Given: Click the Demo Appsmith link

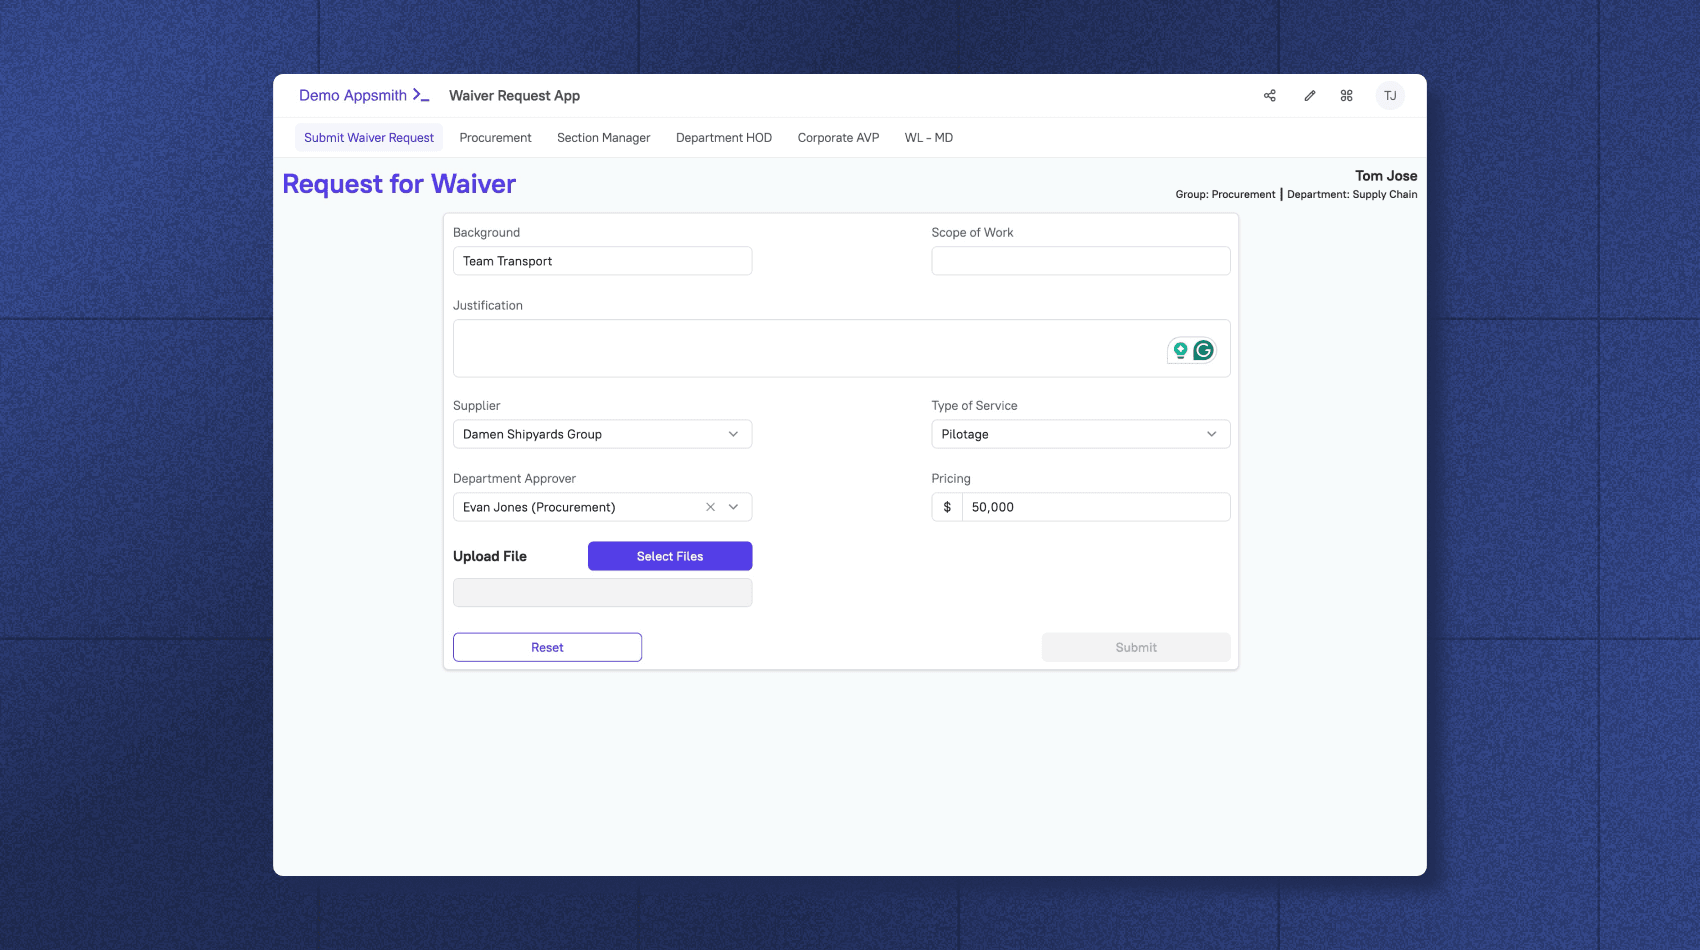Looking at the screenshot, I should click(x=352, y=95).
